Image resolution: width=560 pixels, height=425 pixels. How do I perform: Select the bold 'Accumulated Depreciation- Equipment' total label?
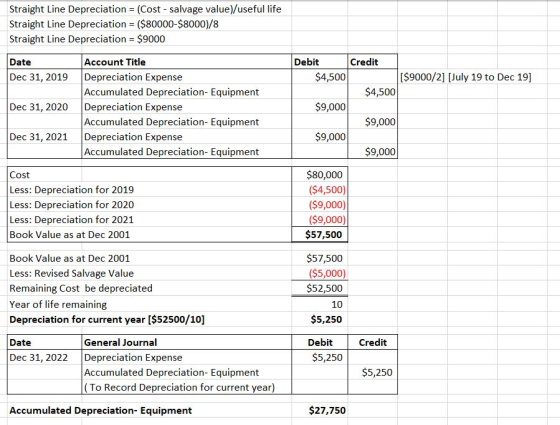[x=100, y=411]
